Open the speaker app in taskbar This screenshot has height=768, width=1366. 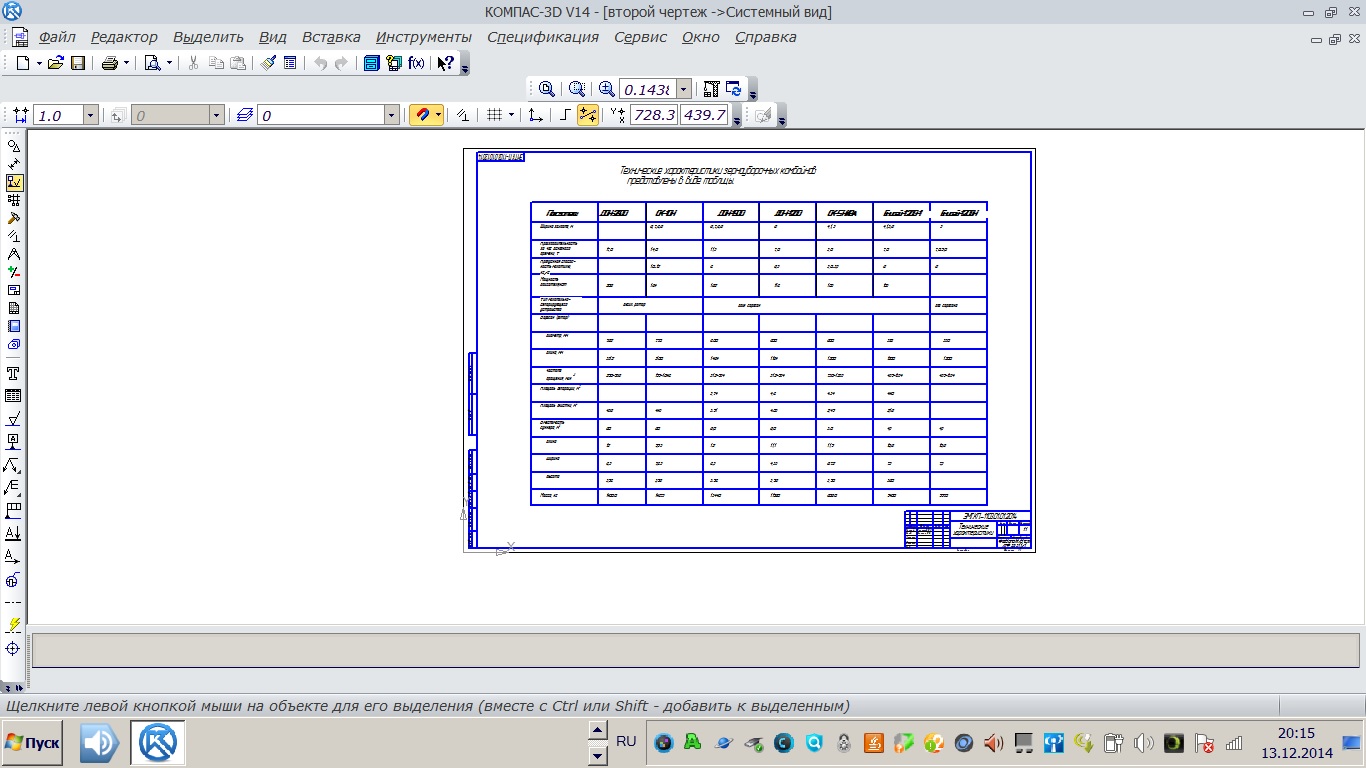pyautogui.click(x=99, y=743)
